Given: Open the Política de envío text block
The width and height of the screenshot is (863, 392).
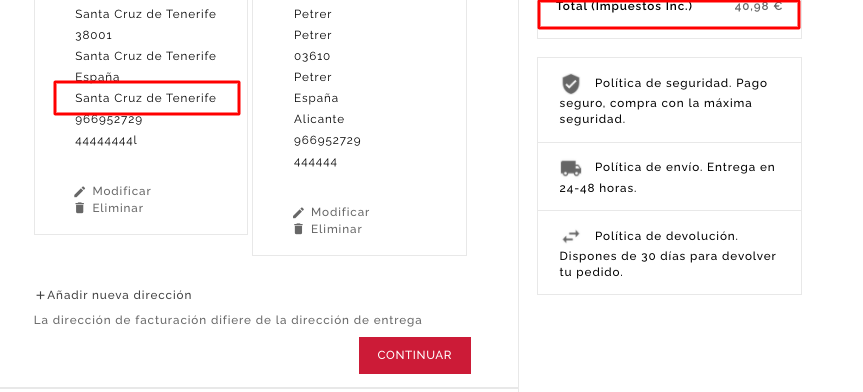Looking at the screenshot, I should (x=669, y=177).
